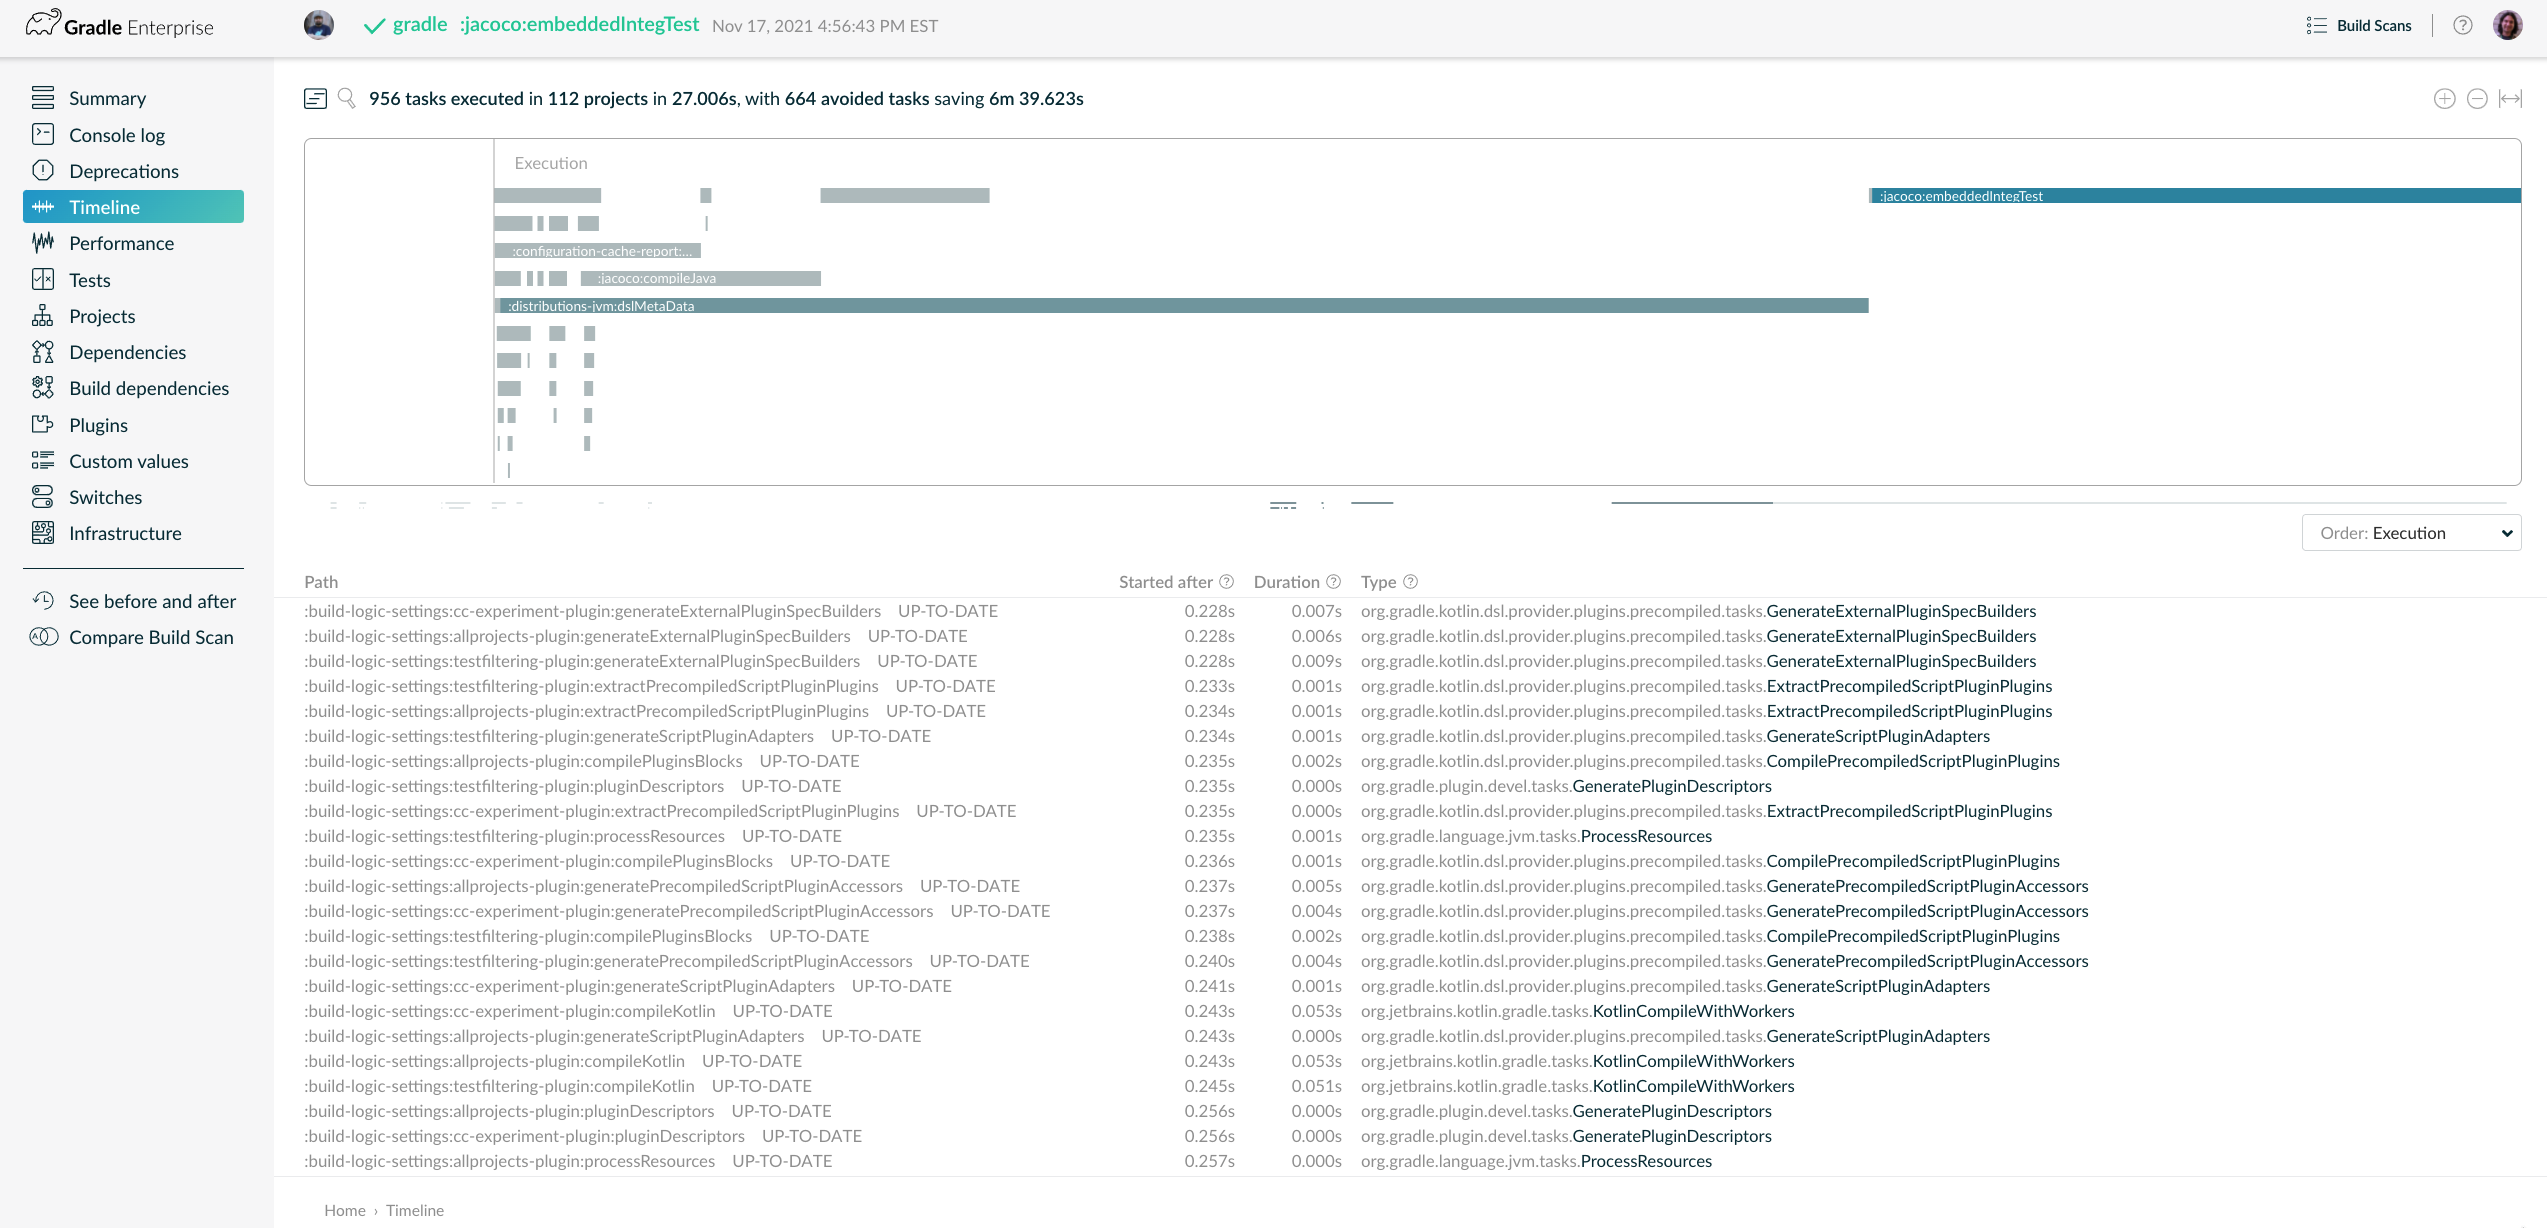Image resolution: width=2547 pixels, height=1228 pixels.
Task: Select the :jacoco:embeddedIntegTest timeline bar
Action: 2195,196
